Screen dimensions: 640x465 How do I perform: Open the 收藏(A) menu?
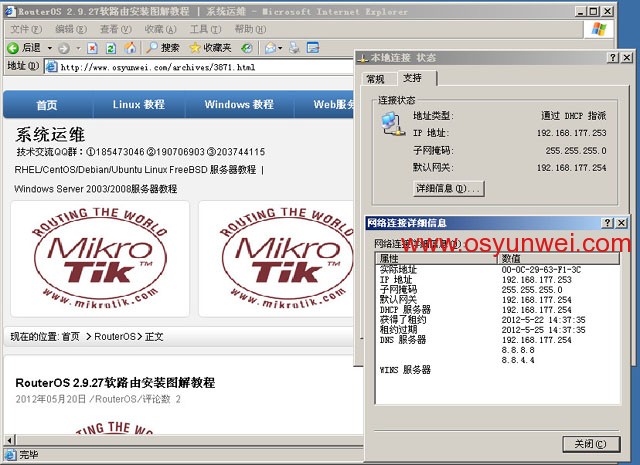pyautogui.click(x=160, y=29)
